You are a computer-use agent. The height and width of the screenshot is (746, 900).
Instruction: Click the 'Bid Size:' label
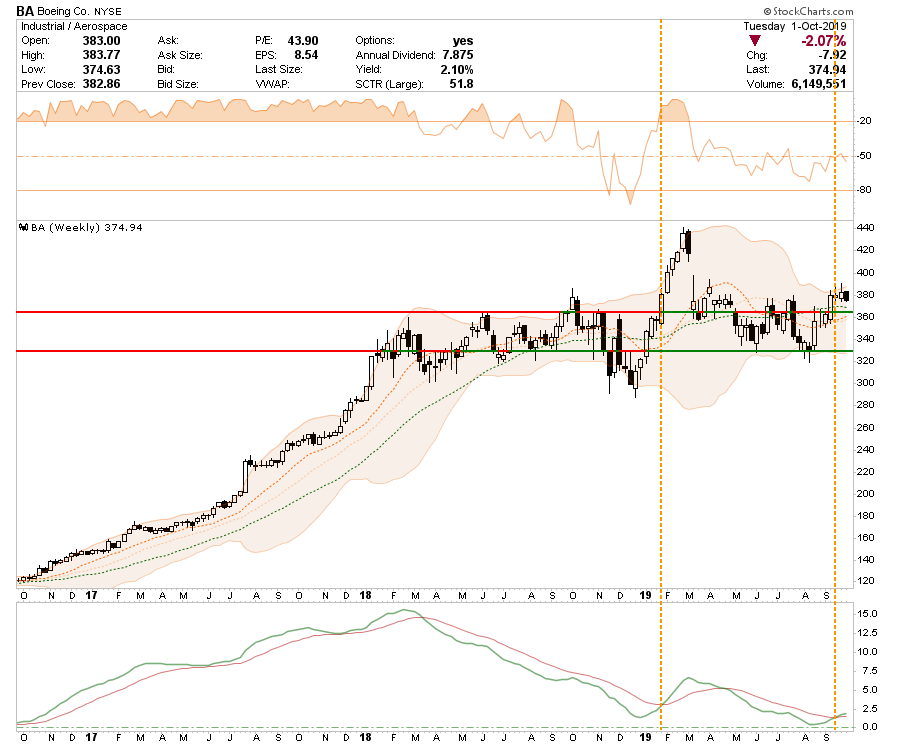click(178, 84)
